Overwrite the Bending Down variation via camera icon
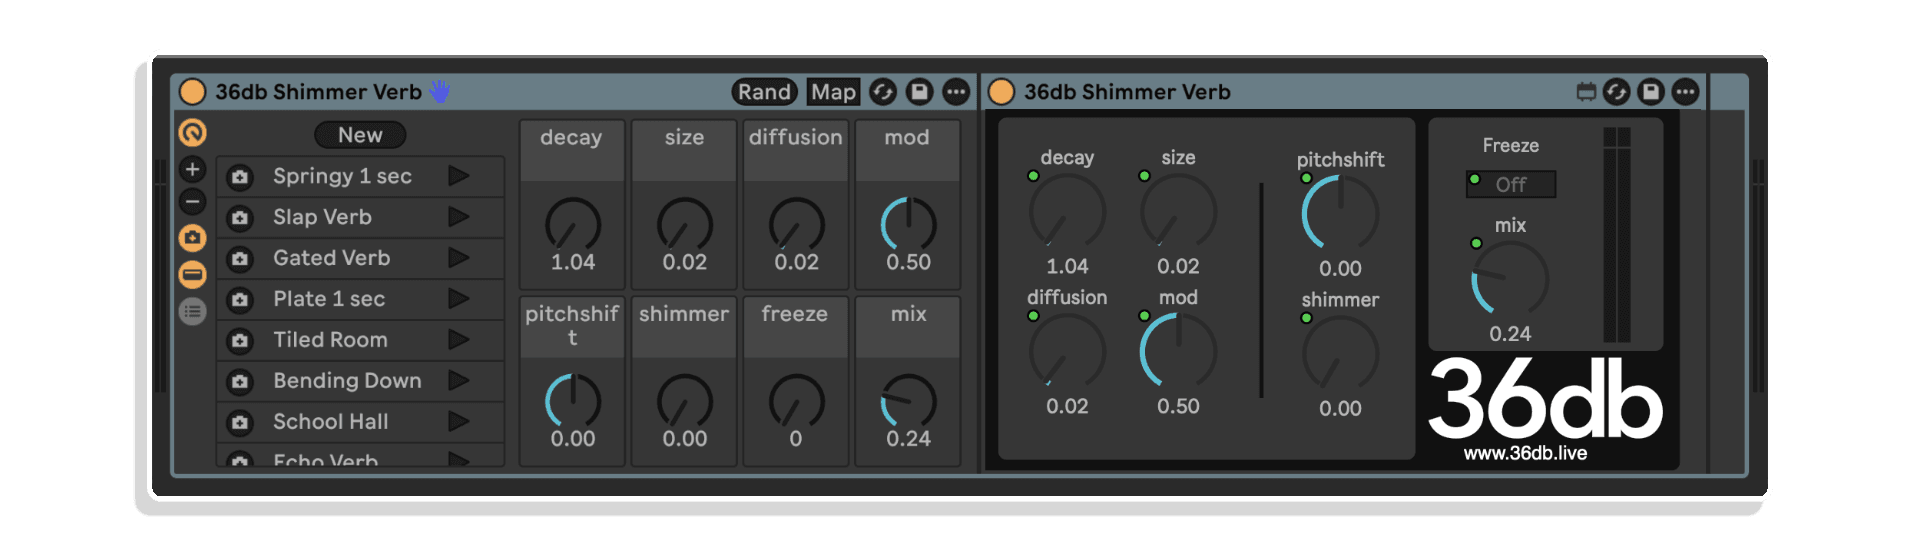Screen dimensions: 1920x551 (240, 382)
